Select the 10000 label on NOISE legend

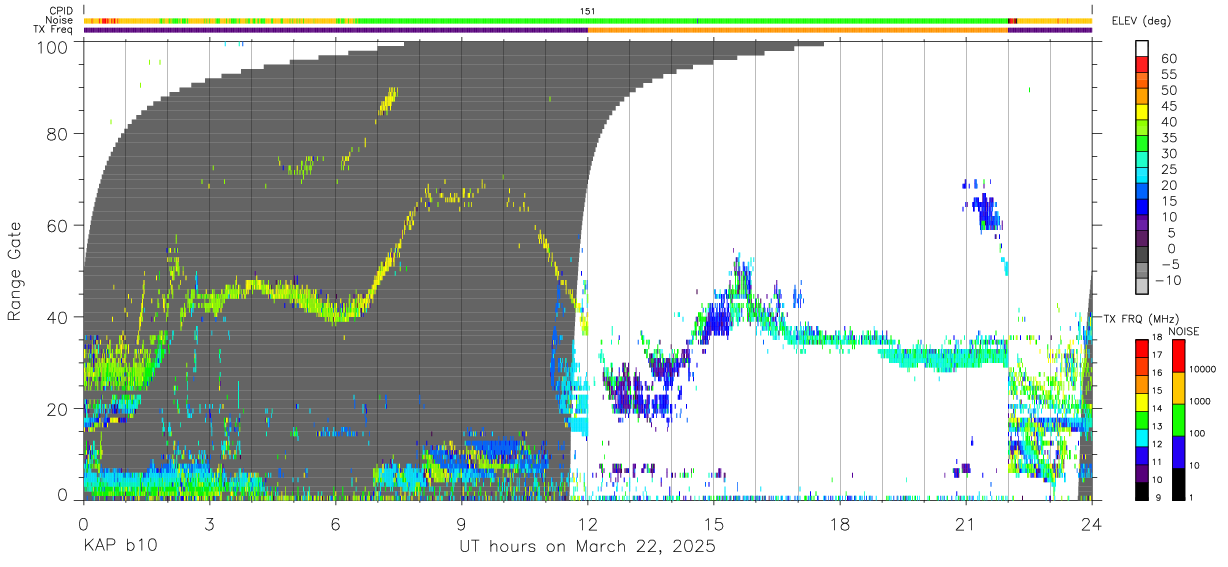tap(1205, 369)
